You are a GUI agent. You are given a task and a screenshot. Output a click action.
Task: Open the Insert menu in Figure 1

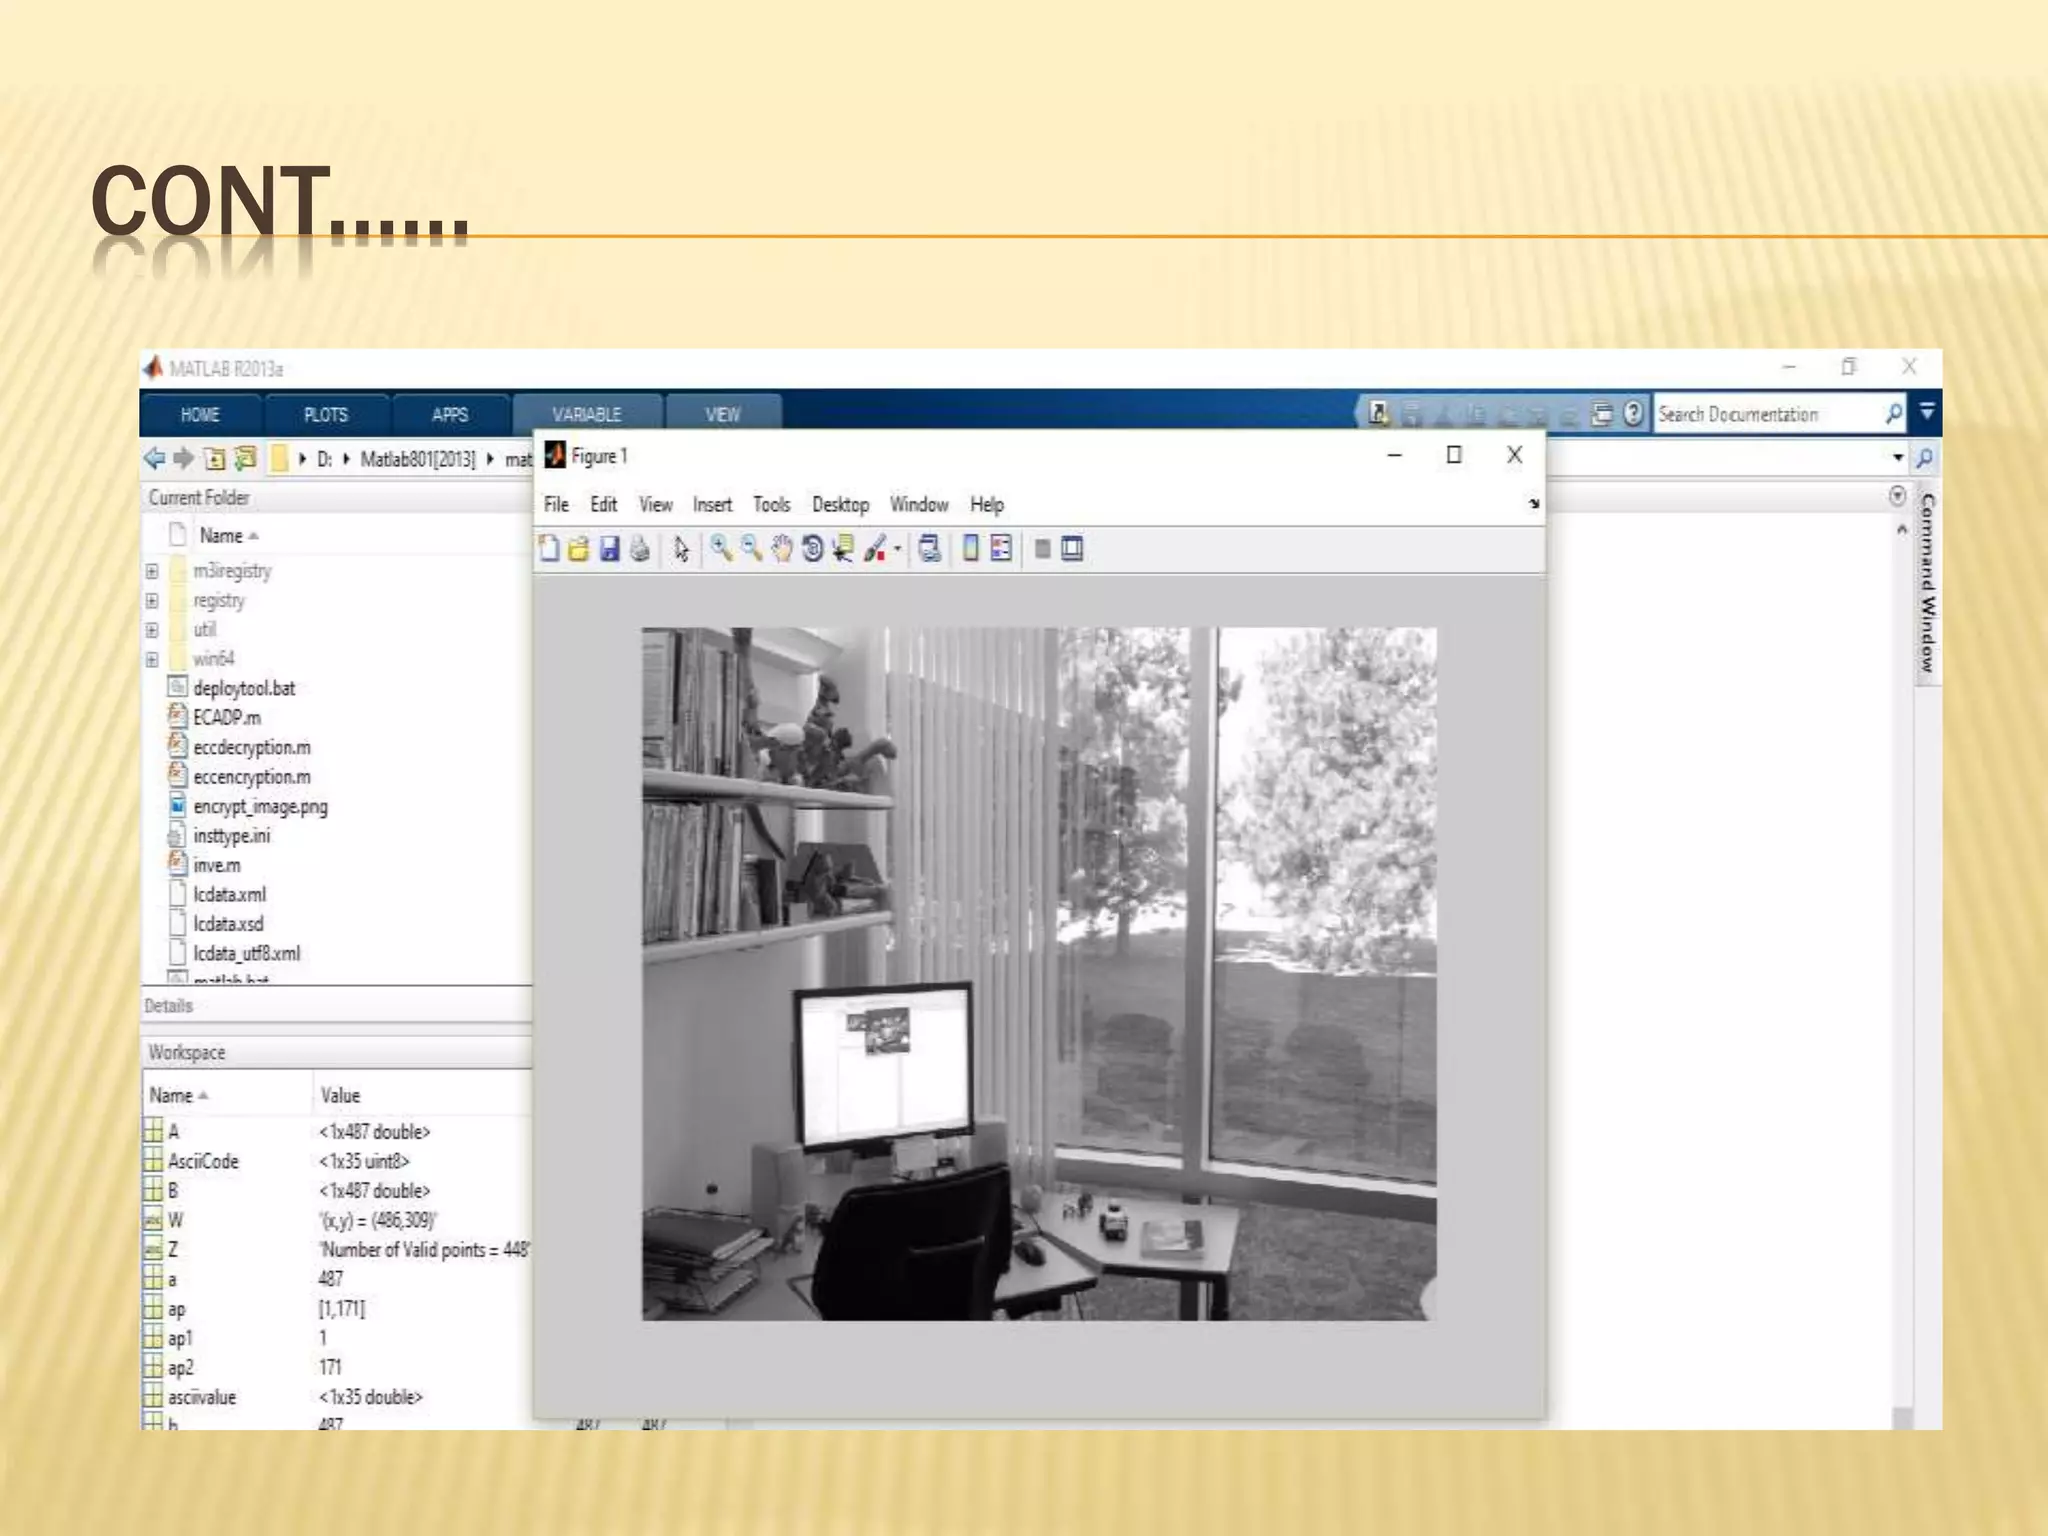(x=712, y=505)
